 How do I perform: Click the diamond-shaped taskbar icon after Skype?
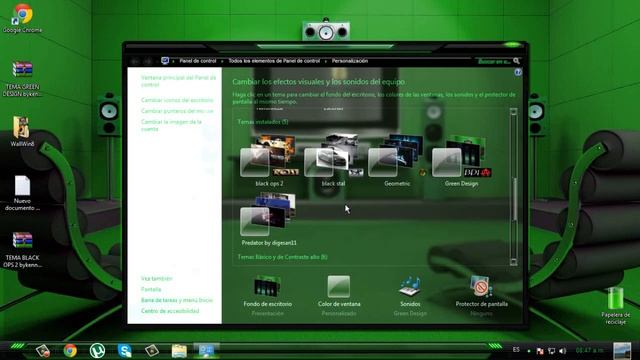[x=151, y=350]
